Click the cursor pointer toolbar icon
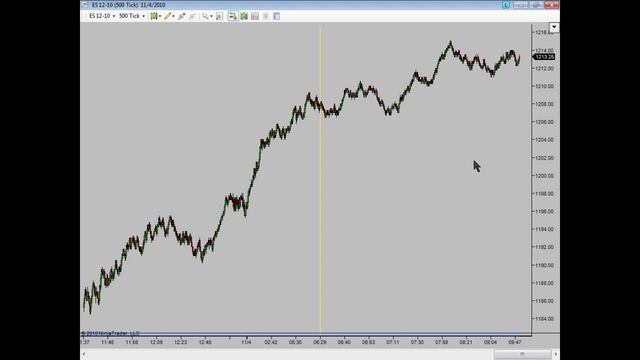 (x=182, y=16)
